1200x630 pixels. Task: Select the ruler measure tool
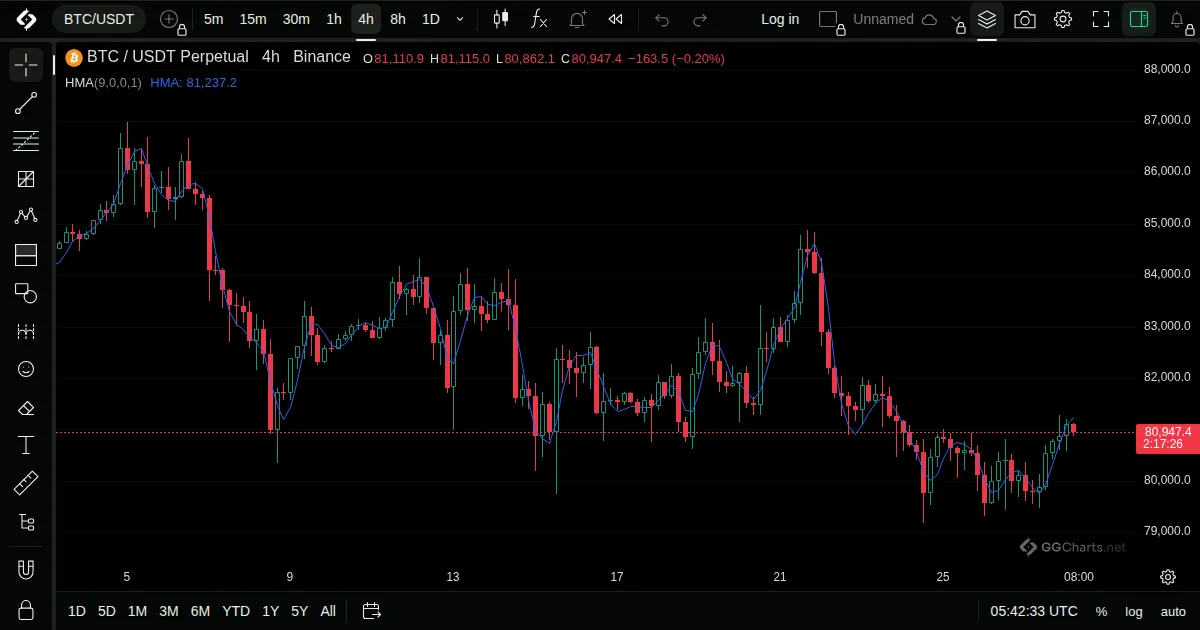pyautogui.click(x=26, y=484)
